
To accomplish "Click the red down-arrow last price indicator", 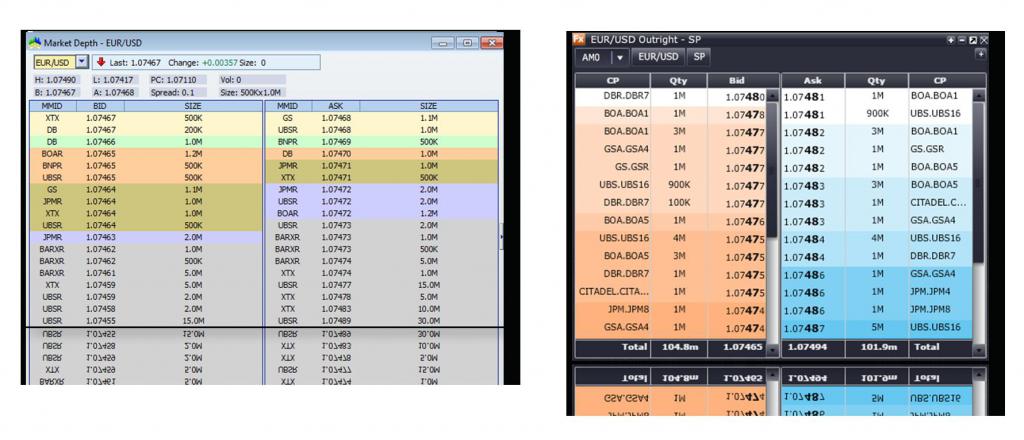I will coord(101,62).
